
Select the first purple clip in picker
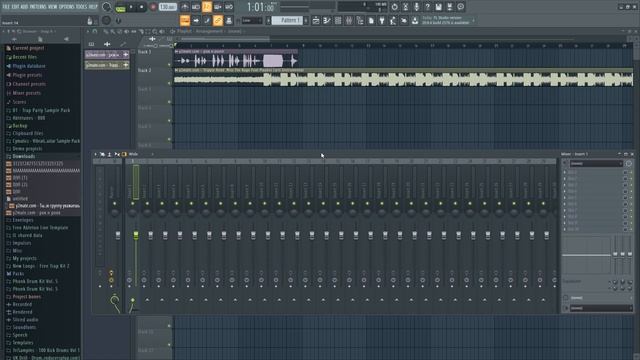(107, 55)
